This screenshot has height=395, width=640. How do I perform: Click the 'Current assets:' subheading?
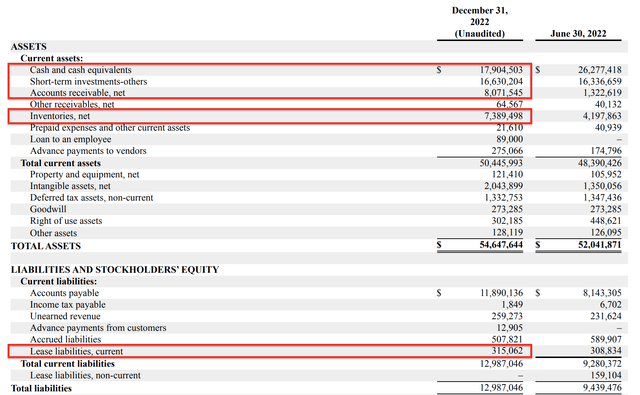point(51,58)
